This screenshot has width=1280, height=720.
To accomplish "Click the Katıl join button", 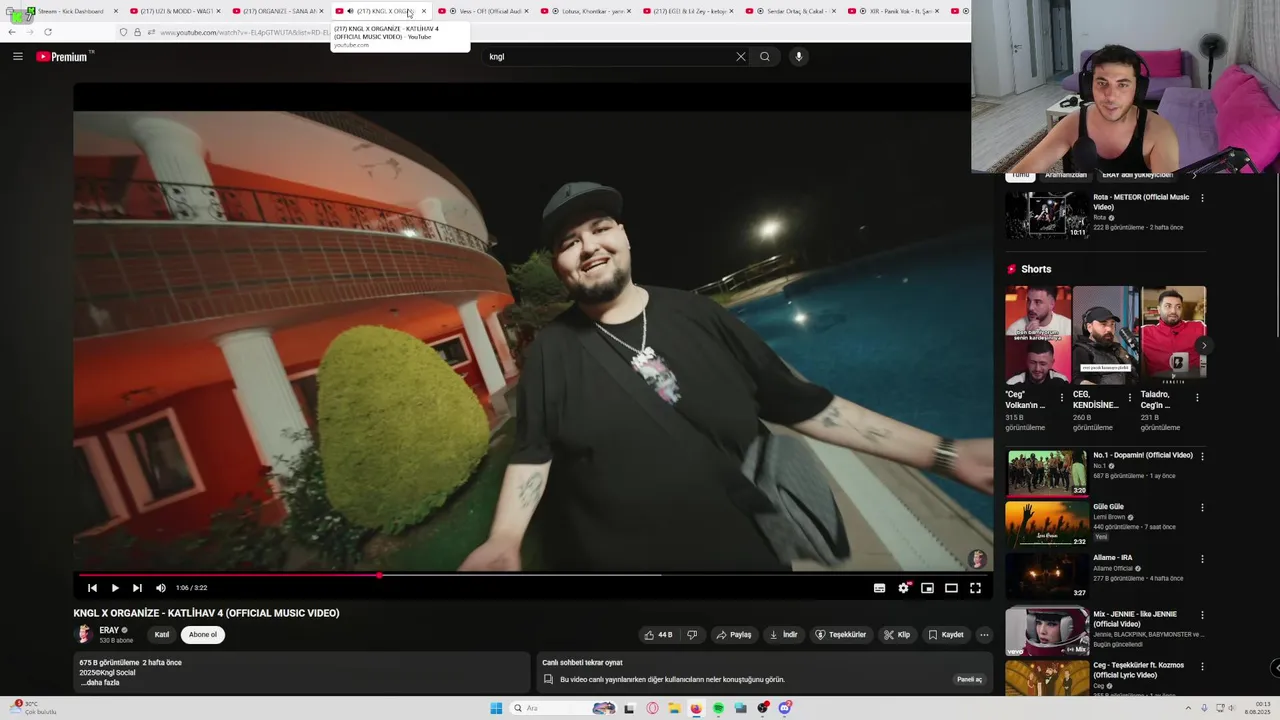I will 162,634.
